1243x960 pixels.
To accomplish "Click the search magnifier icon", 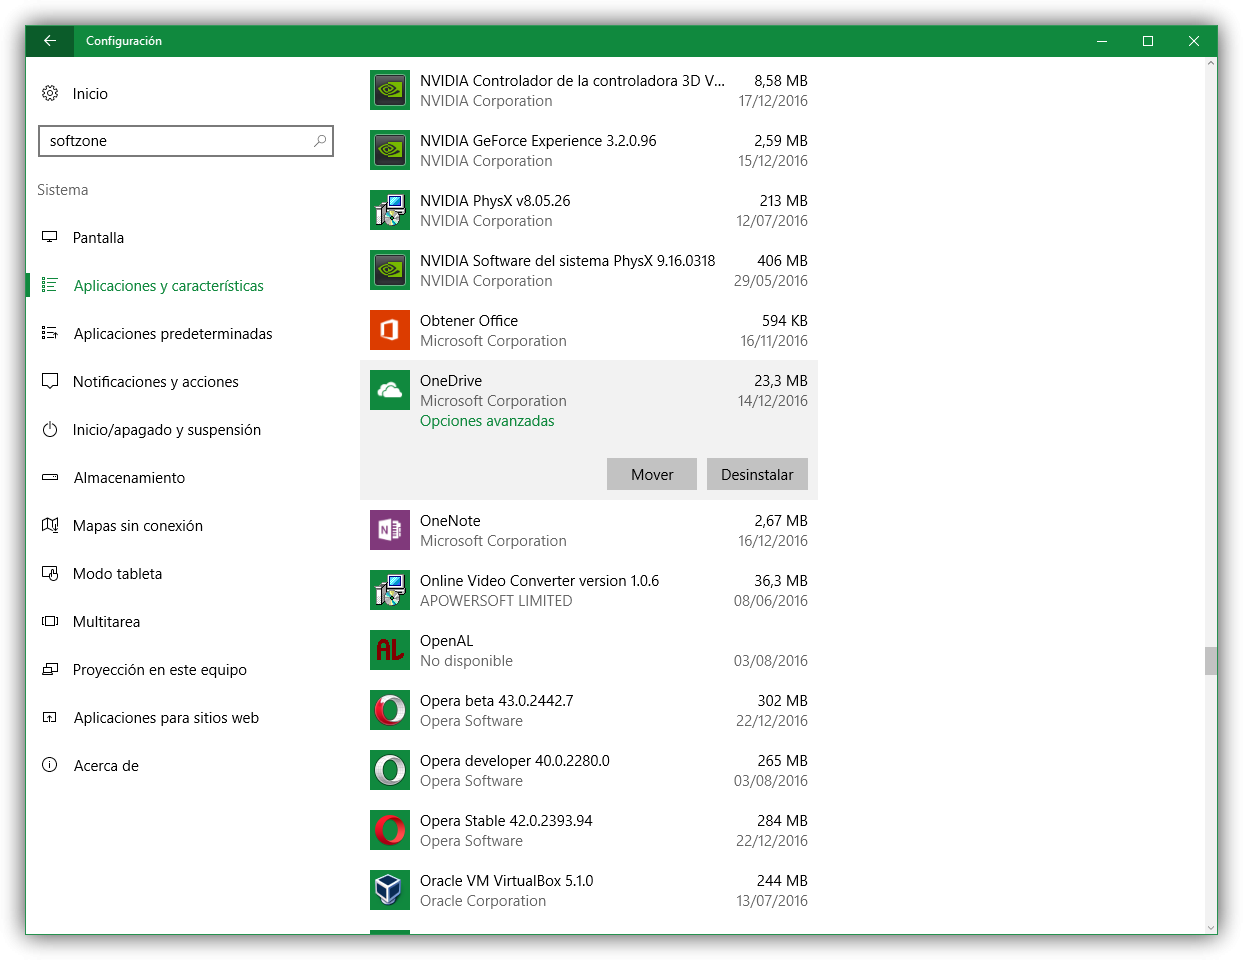I will [x=320, y=141].
